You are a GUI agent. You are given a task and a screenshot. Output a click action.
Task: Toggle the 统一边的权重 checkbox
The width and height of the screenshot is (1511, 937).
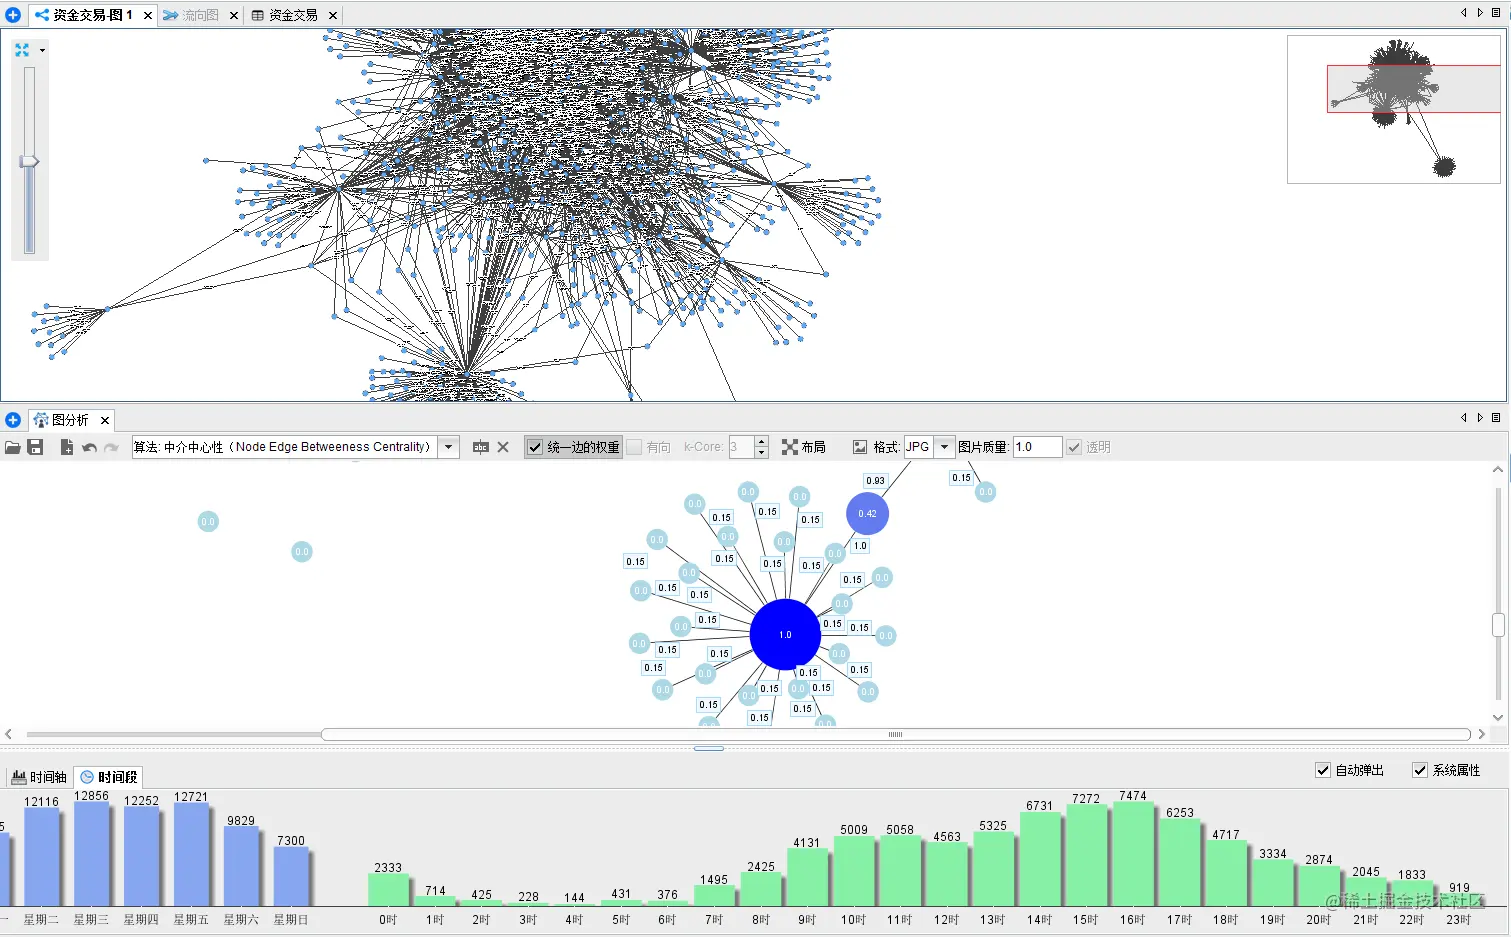click(x=535, y=447)
